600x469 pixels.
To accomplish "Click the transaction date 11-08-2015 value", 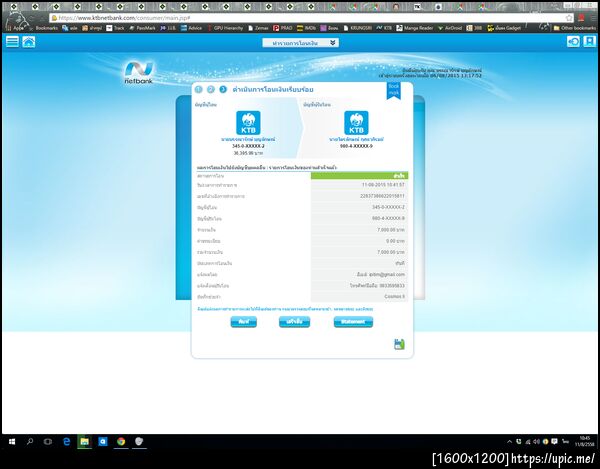I will (383, 185).
